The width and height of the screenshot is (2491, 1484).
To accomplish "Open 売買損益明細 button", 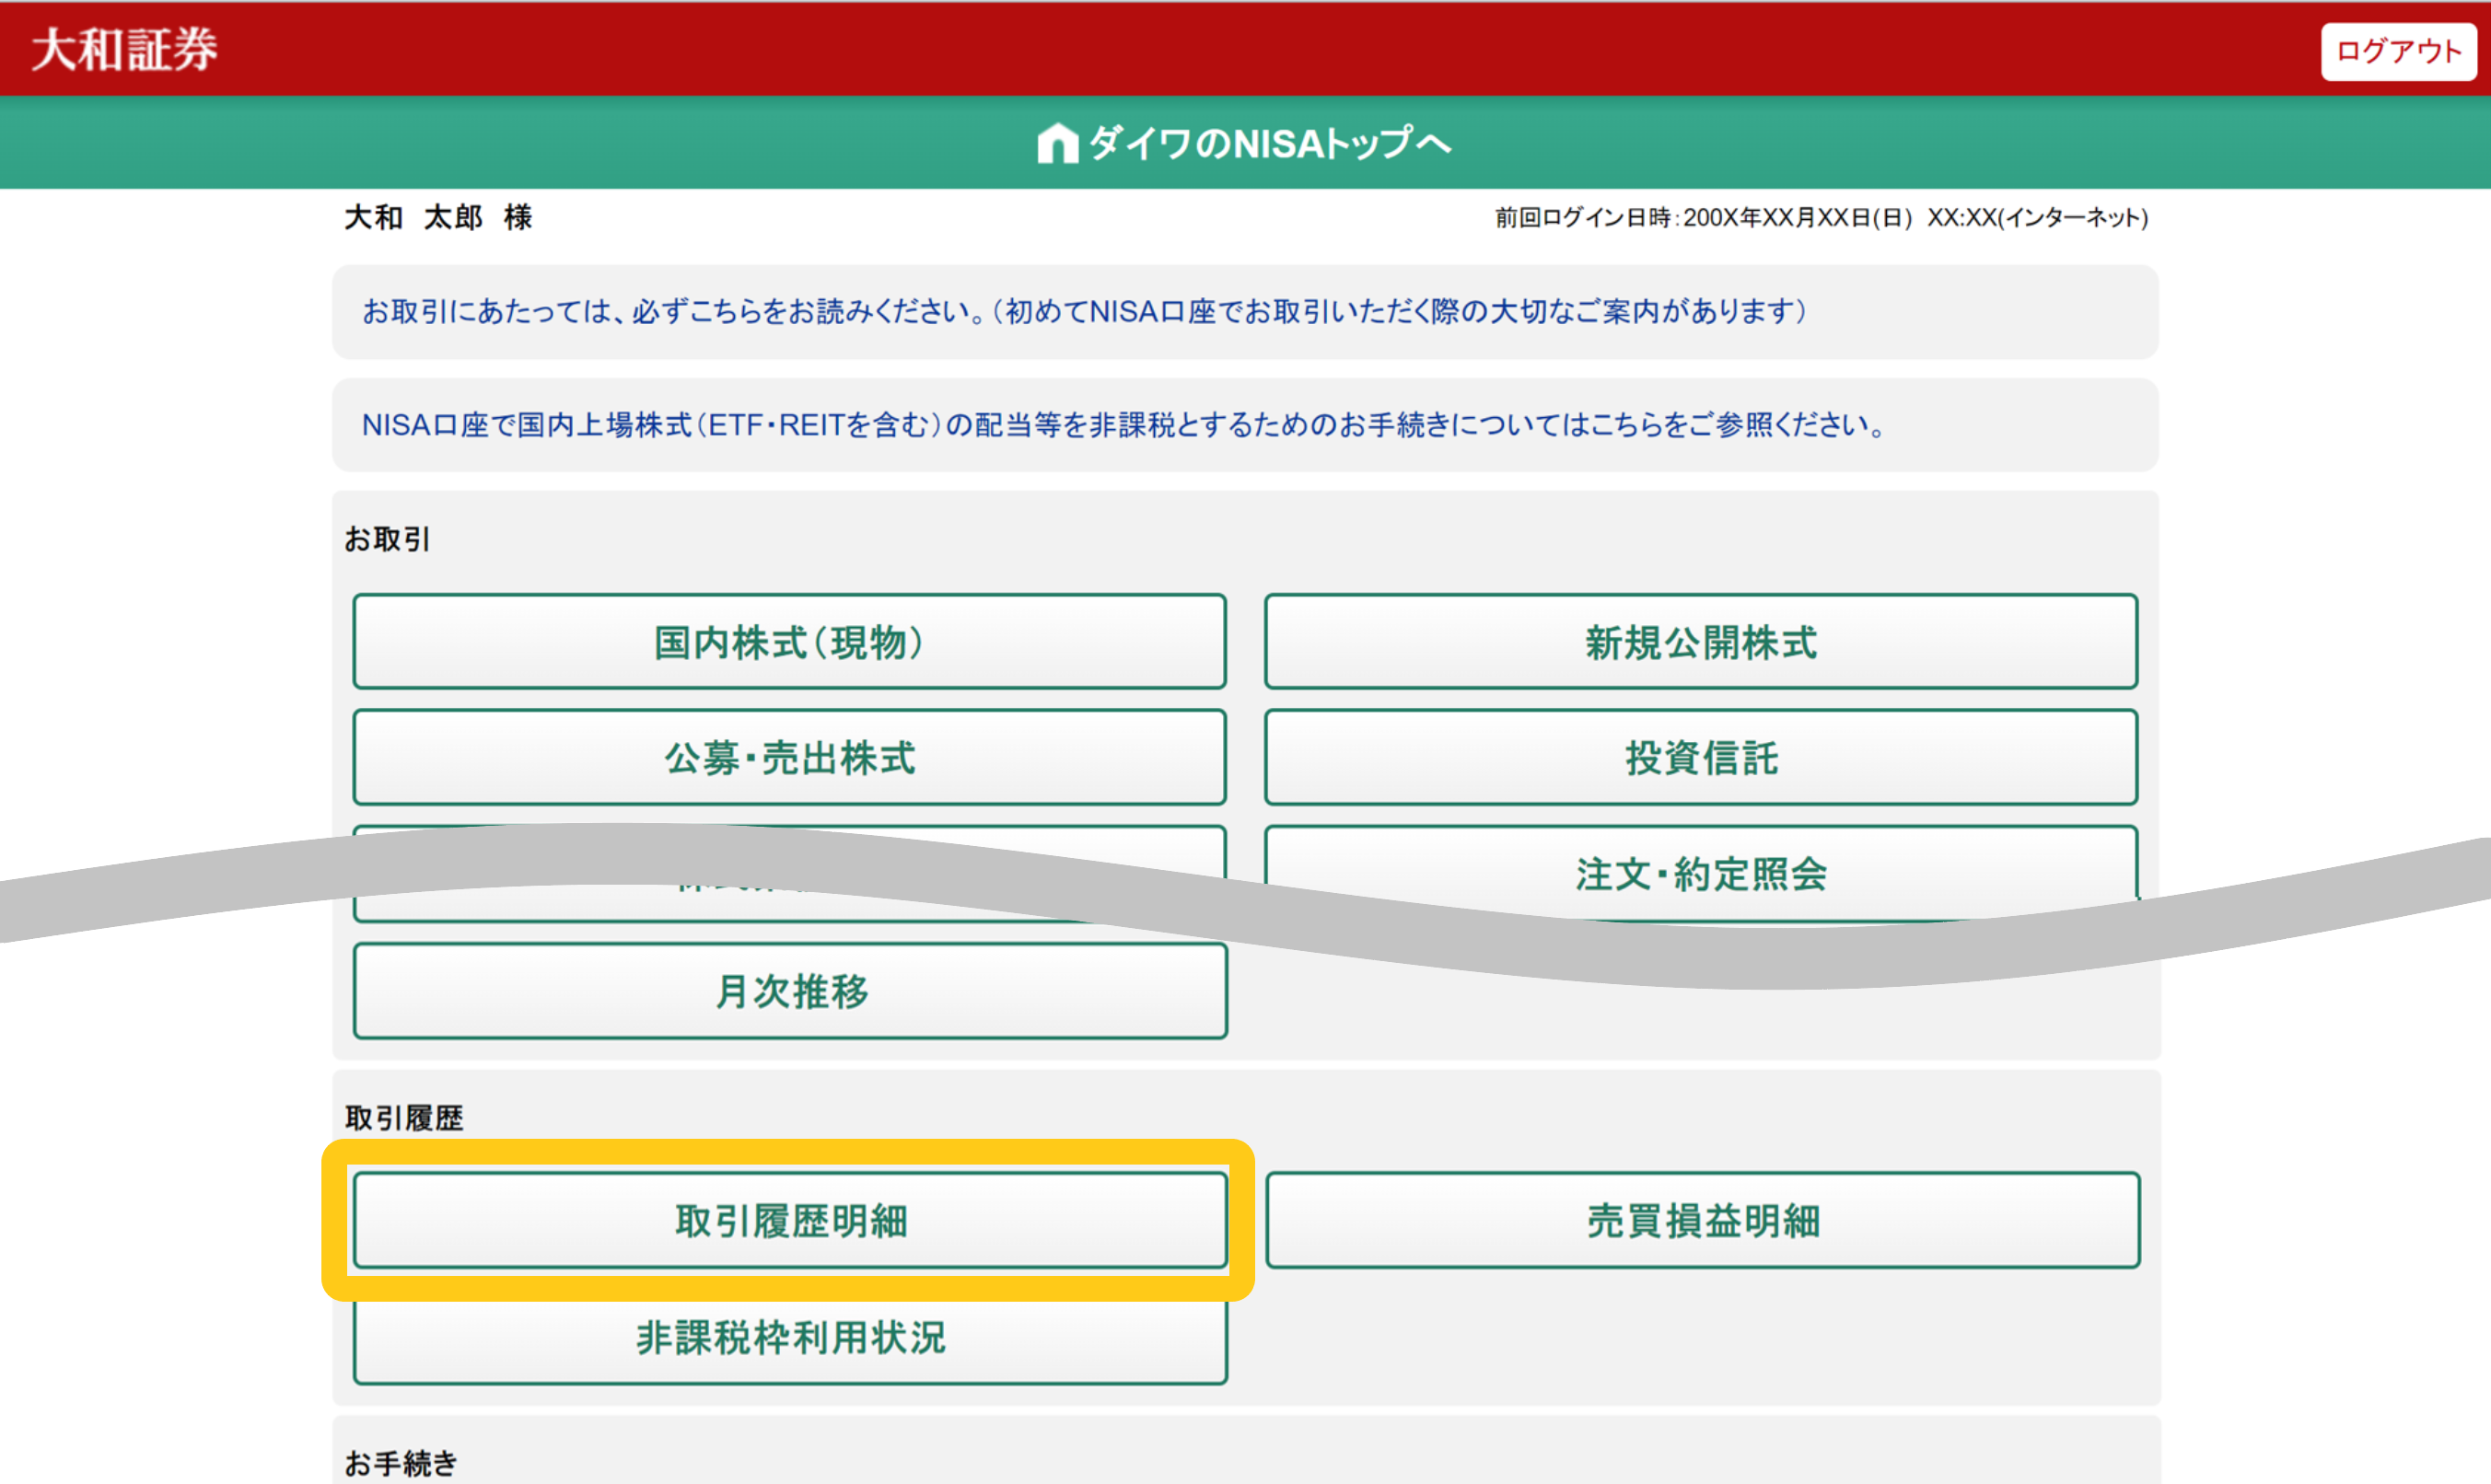I will (x=1703, y=1221).
